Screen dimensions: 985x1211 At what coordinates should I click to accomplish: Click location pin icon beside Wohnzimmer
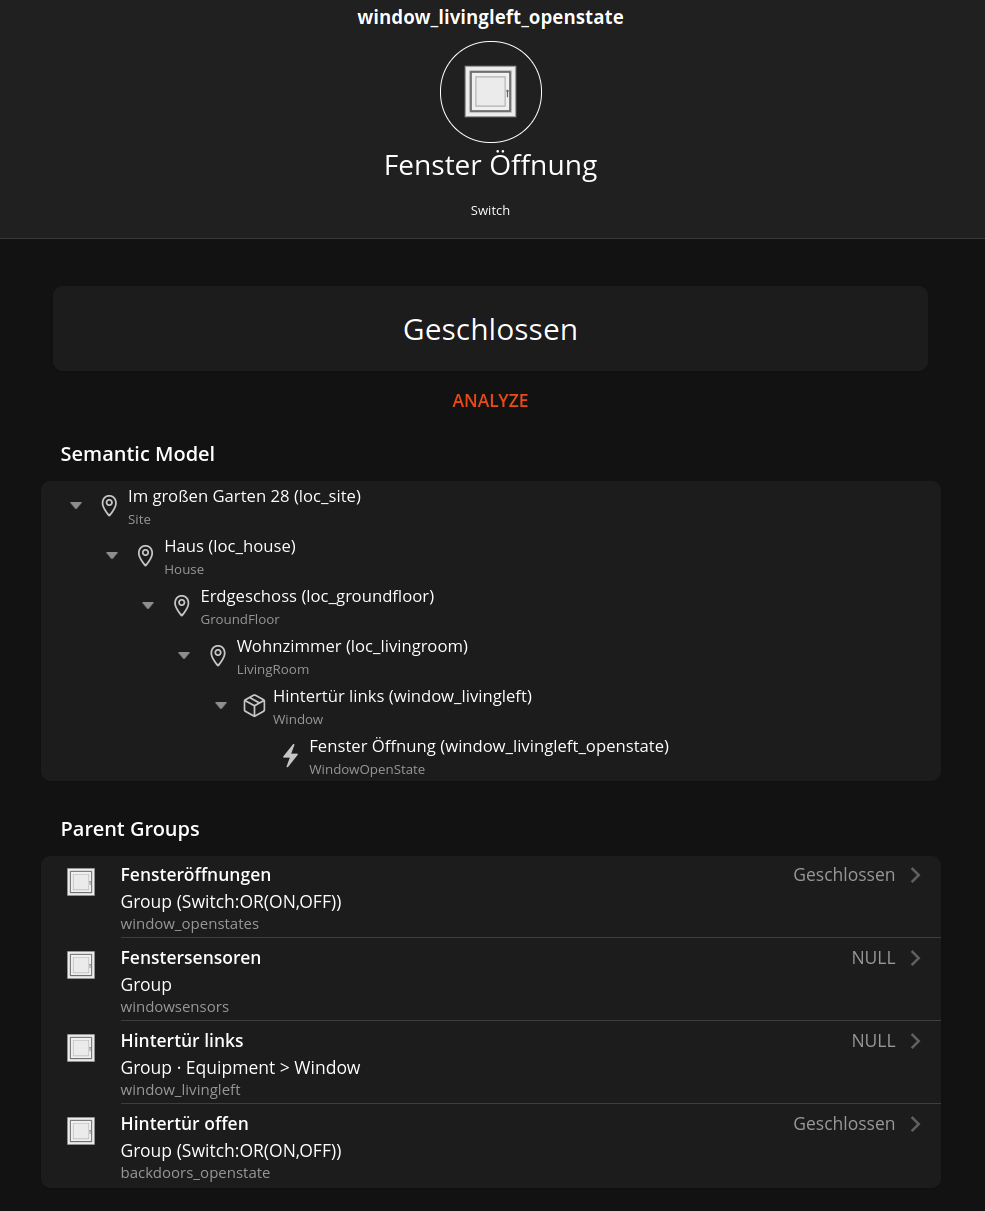click(218, 656)
